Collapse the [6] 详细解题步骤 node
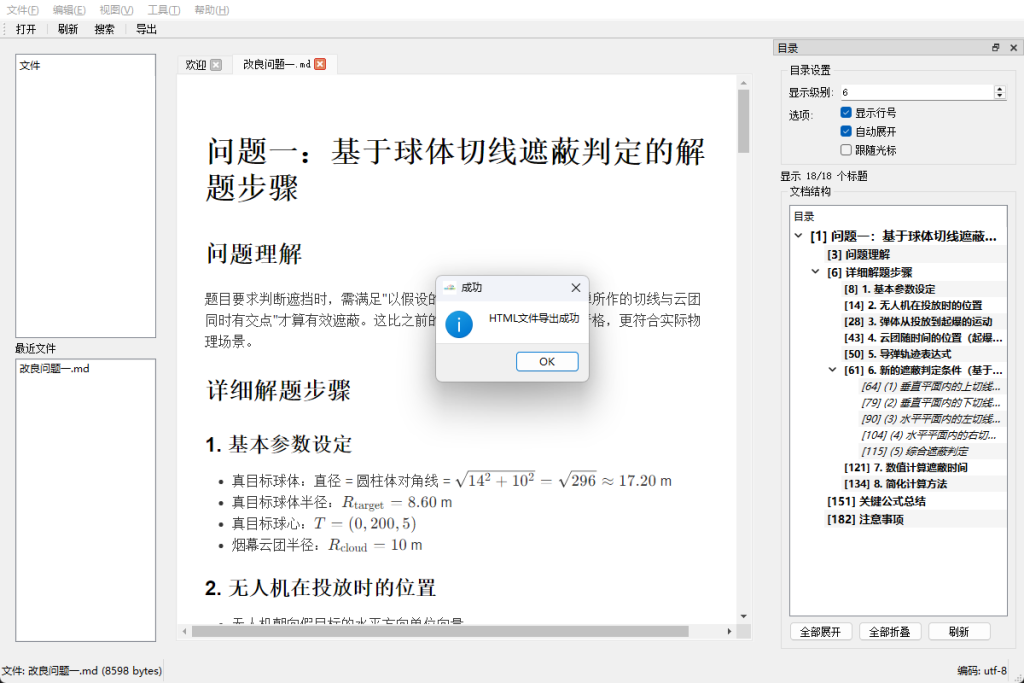Viewport: 1024px width, 683px height. click(815, 272)
